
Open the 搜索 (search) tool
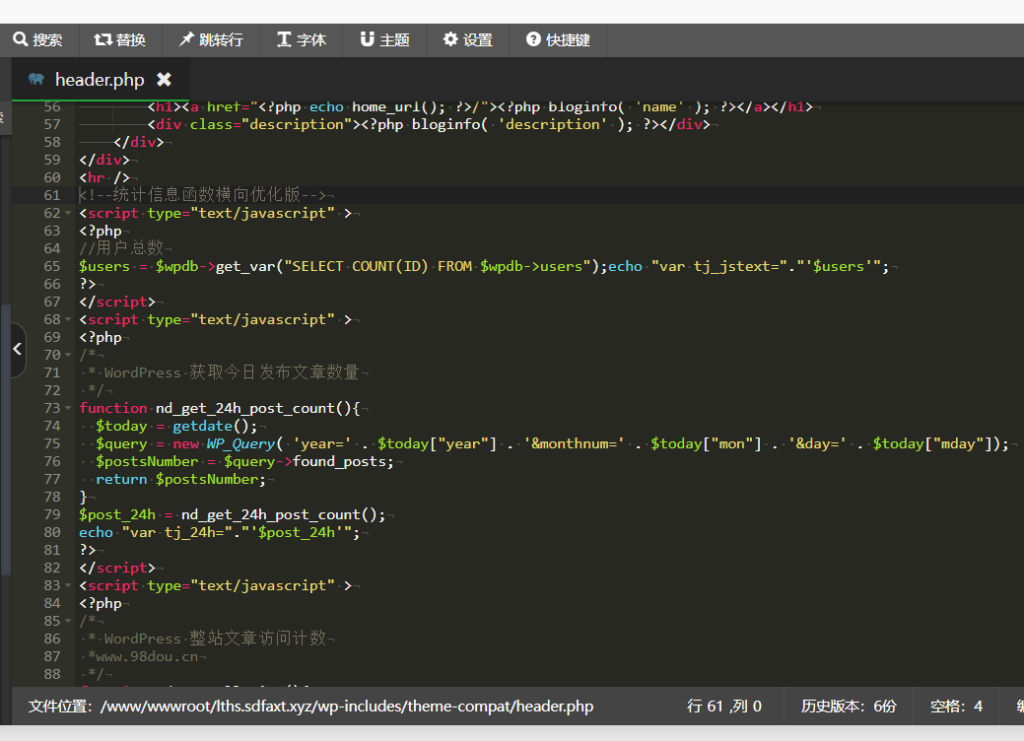pyautogui.click(x=37, y=40)
